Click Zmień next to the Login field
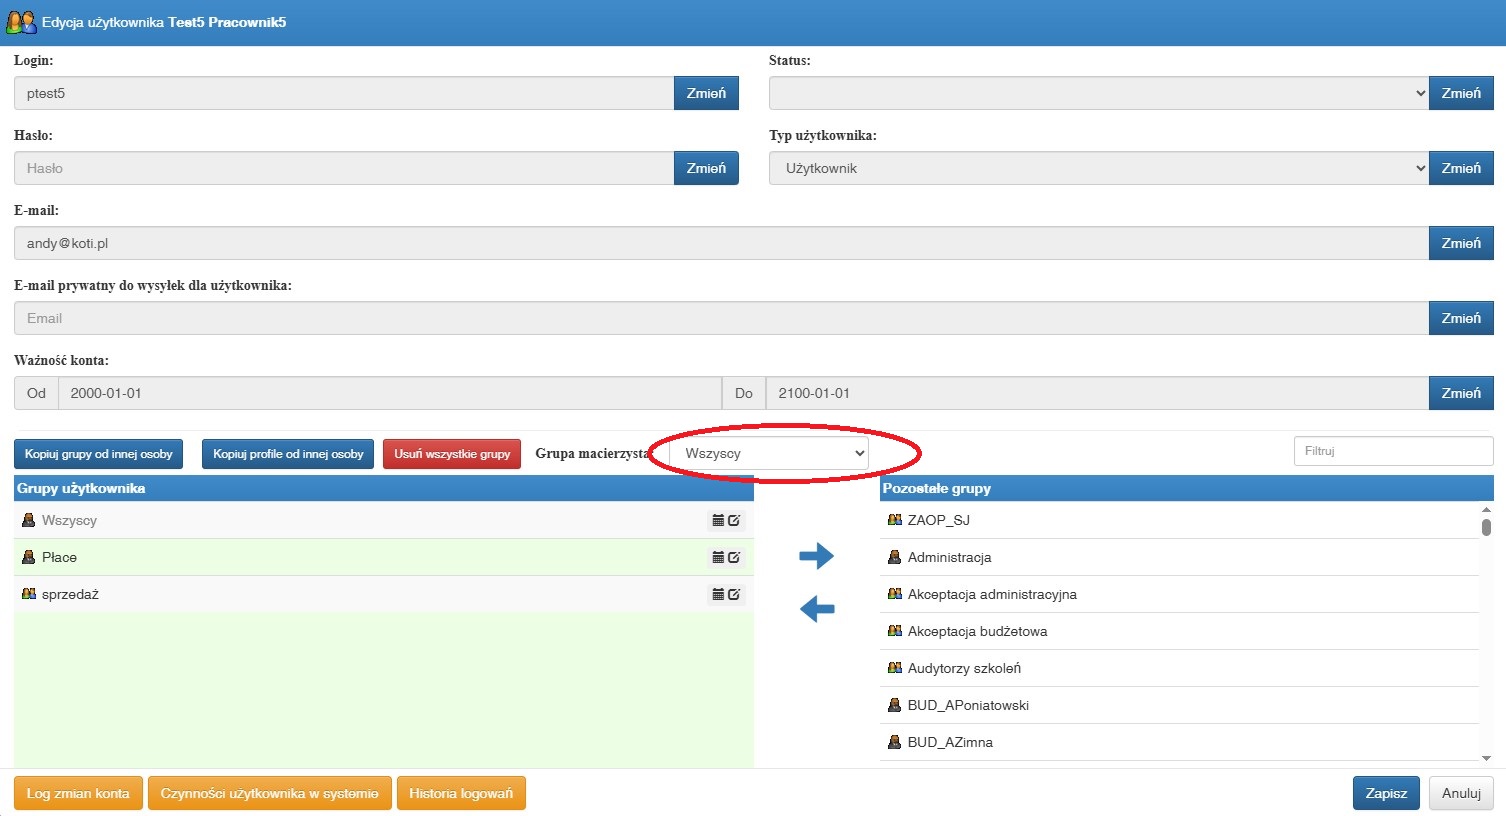Screen dimensions: 1506x816 tap(706, 93)
